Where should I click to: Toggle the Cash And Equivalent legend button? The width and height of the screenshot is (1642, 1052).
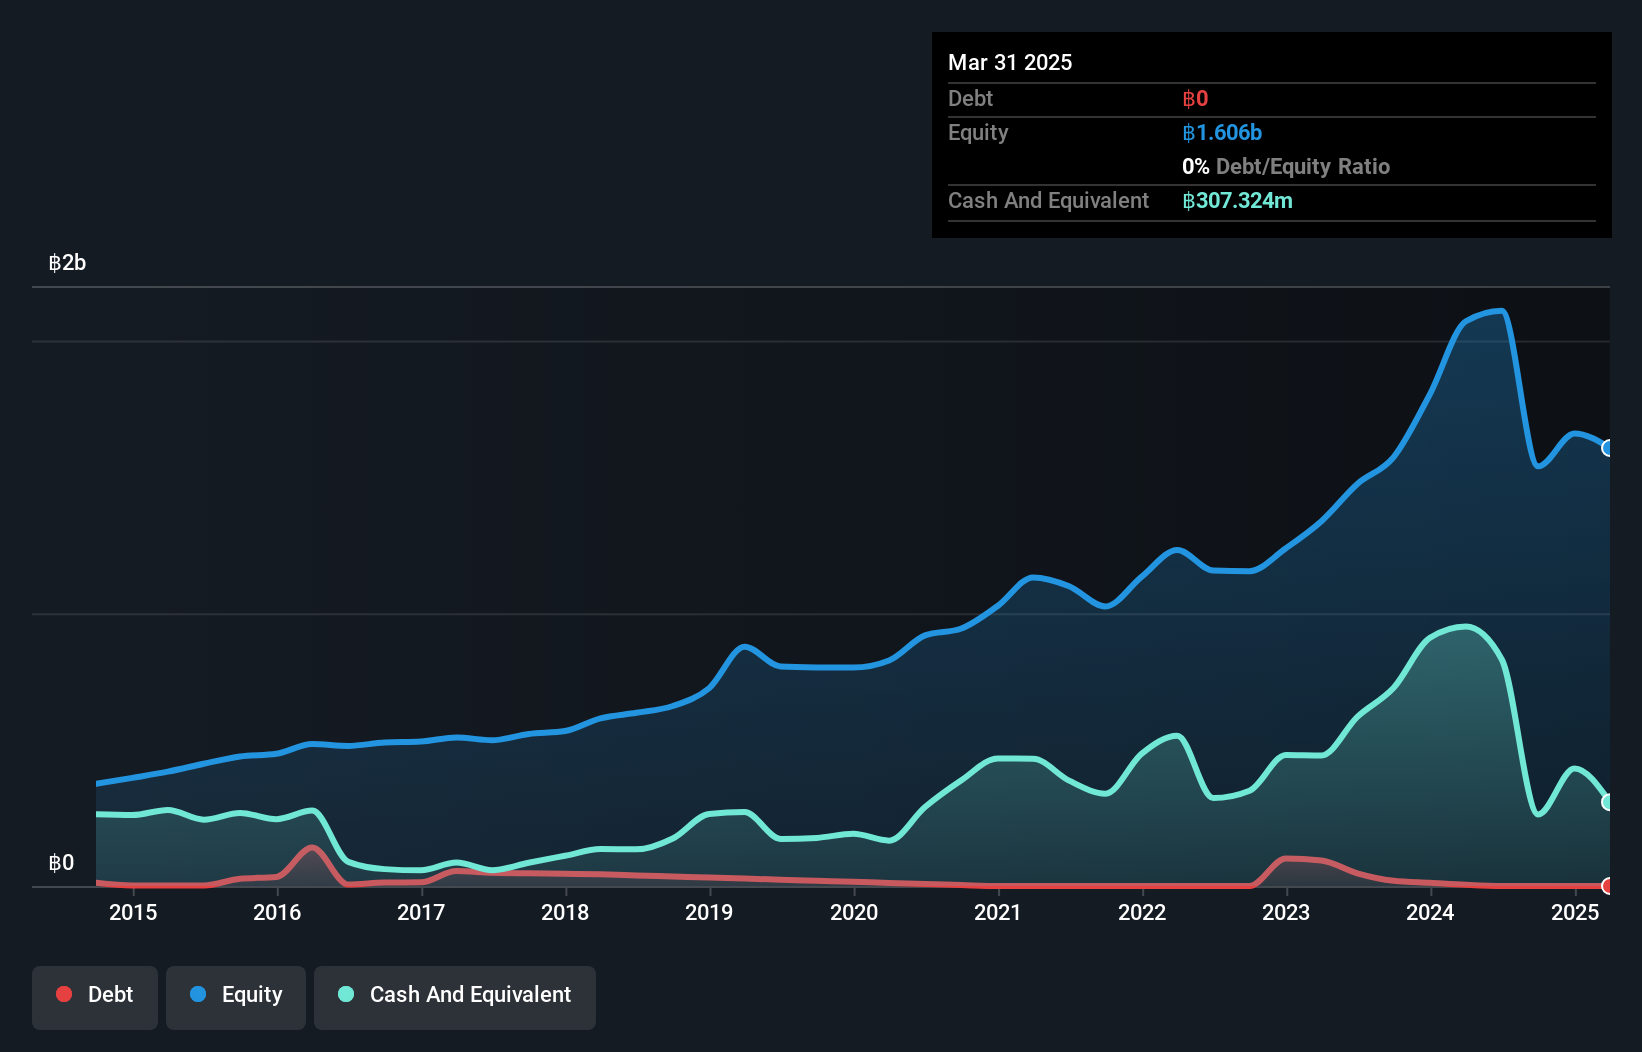[x=455, y=997]
